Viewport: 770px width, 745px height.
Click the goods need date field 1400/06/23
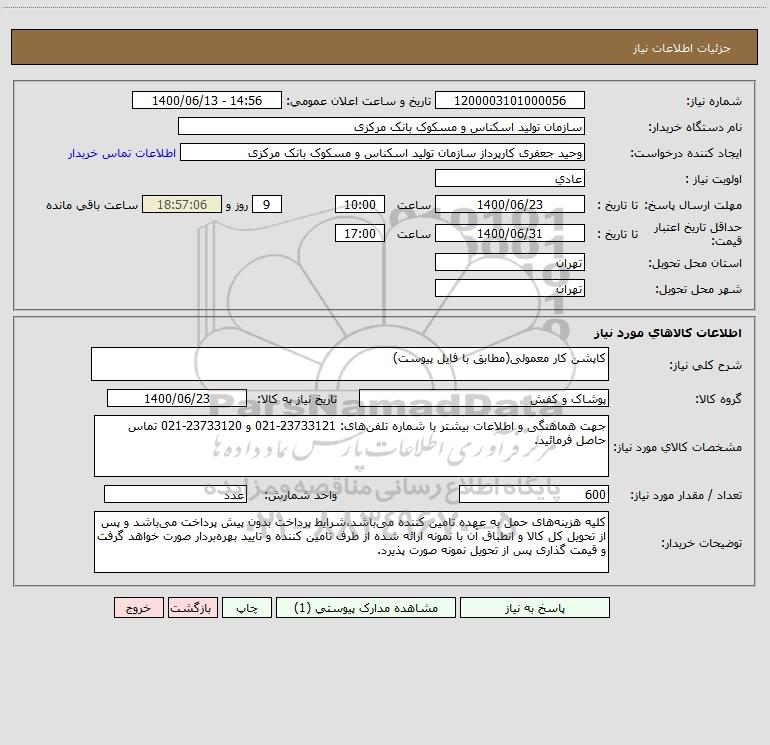click(x=177, y=398)
